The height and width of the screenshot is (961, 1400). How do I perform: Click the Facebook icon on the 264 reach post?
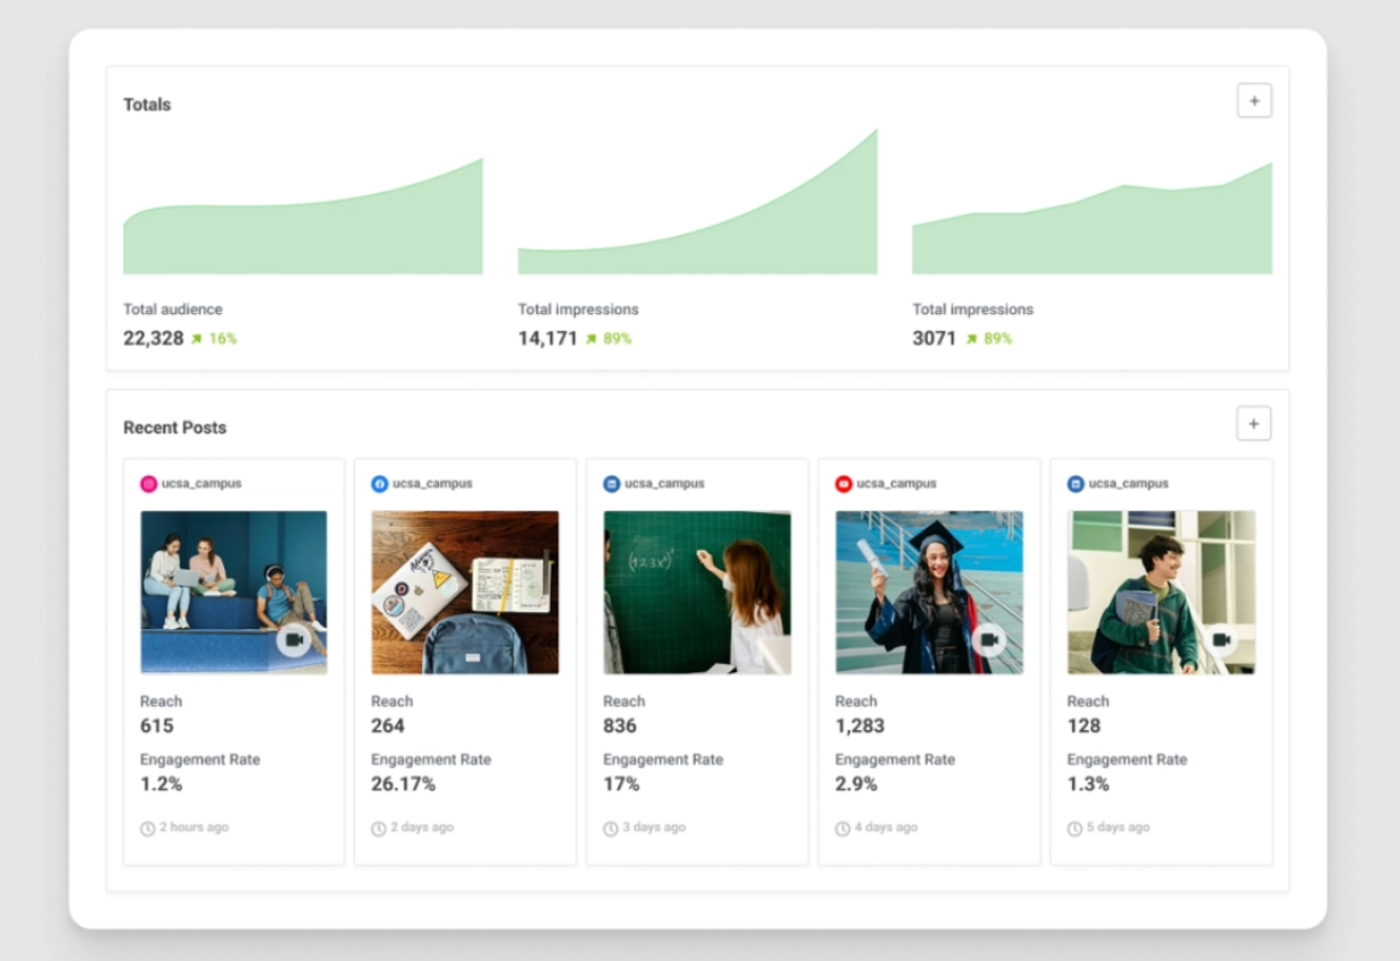pyautogui.click(x=379, y=484)
